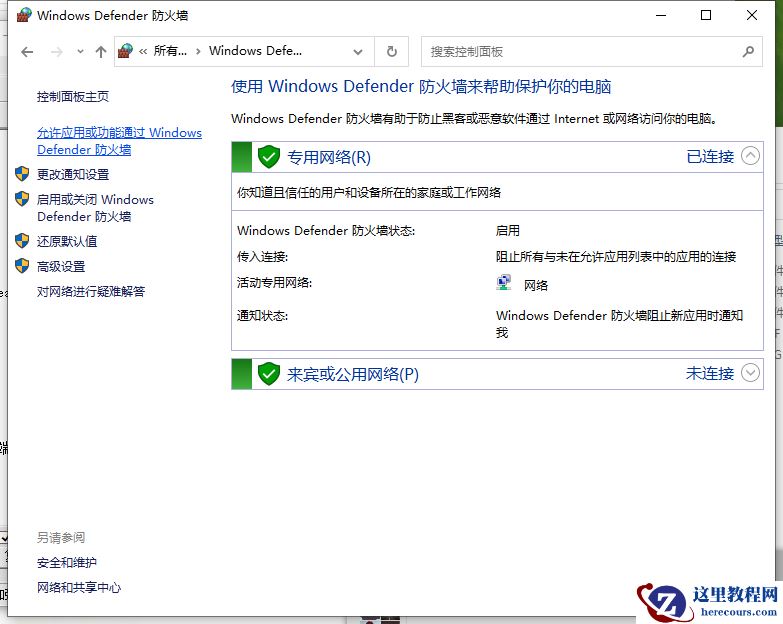
Task: Click 你知道且信任的用户和设备所在的家庭或工作网络 description
Action: [x=369, y=193]
